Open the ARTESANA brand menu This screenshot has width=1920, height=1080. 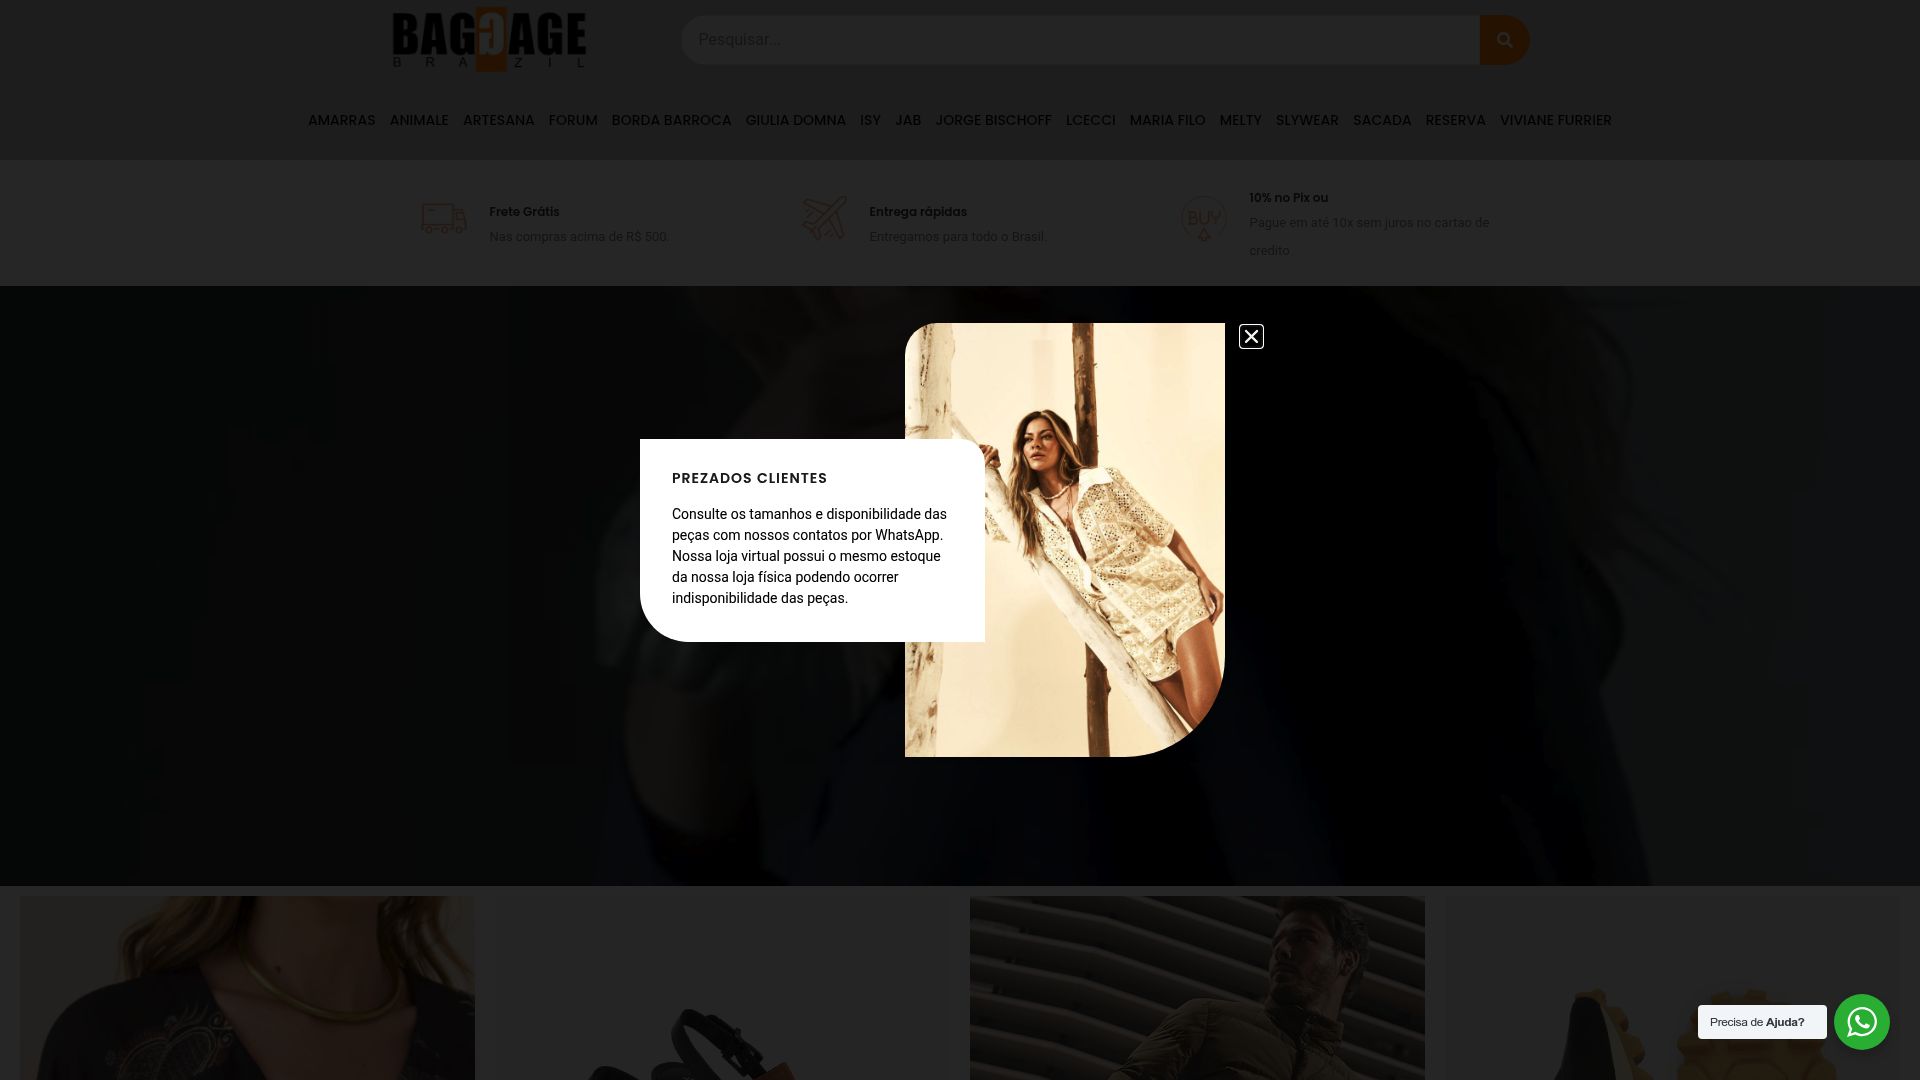[499, 120]
